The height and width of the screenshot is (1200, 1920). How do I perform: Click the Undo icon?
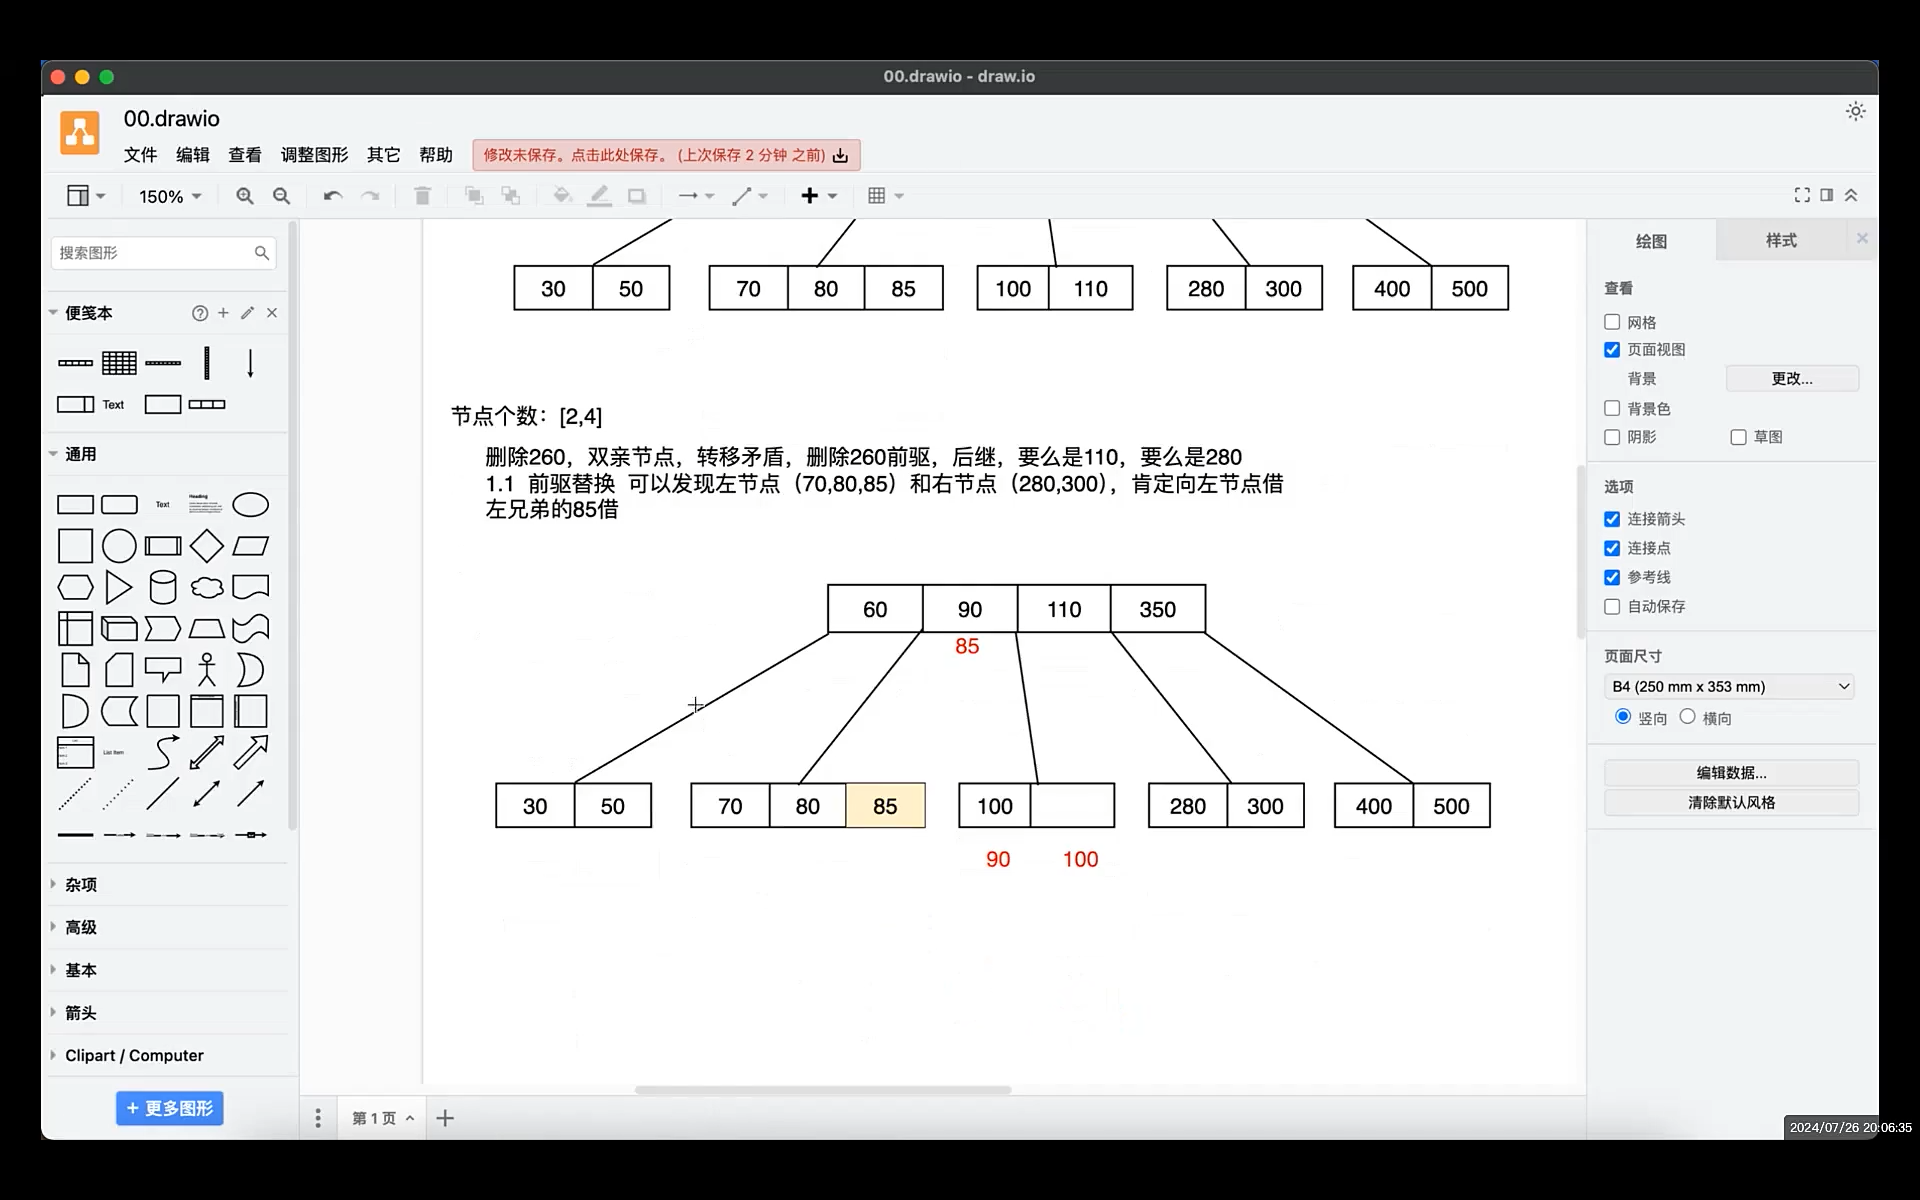[332, 195]
